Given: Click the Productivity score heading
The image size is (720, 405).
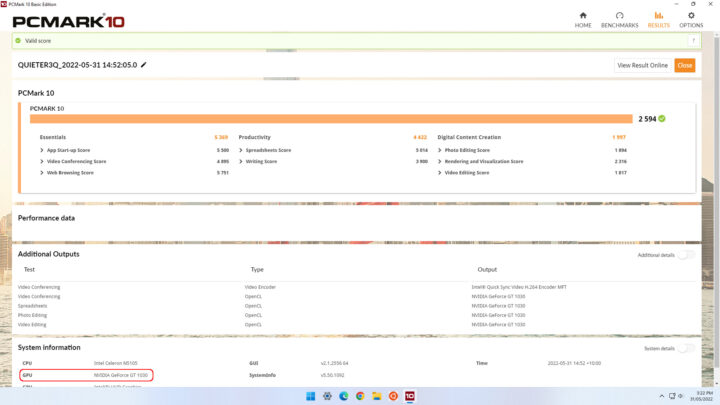Looking at the screenshot, I should (x=254, y=137).
